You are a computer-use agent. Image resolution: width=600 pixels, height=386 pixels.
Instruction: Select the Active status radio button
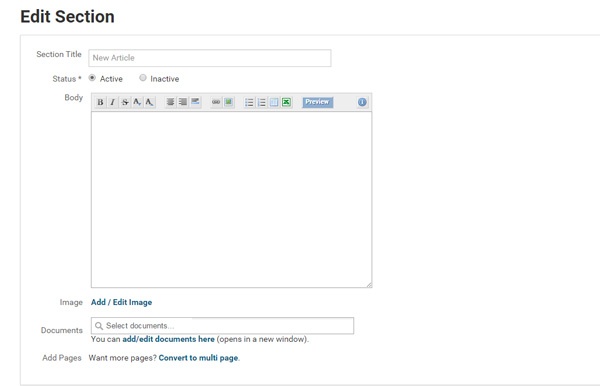click(x=92, y=78)
